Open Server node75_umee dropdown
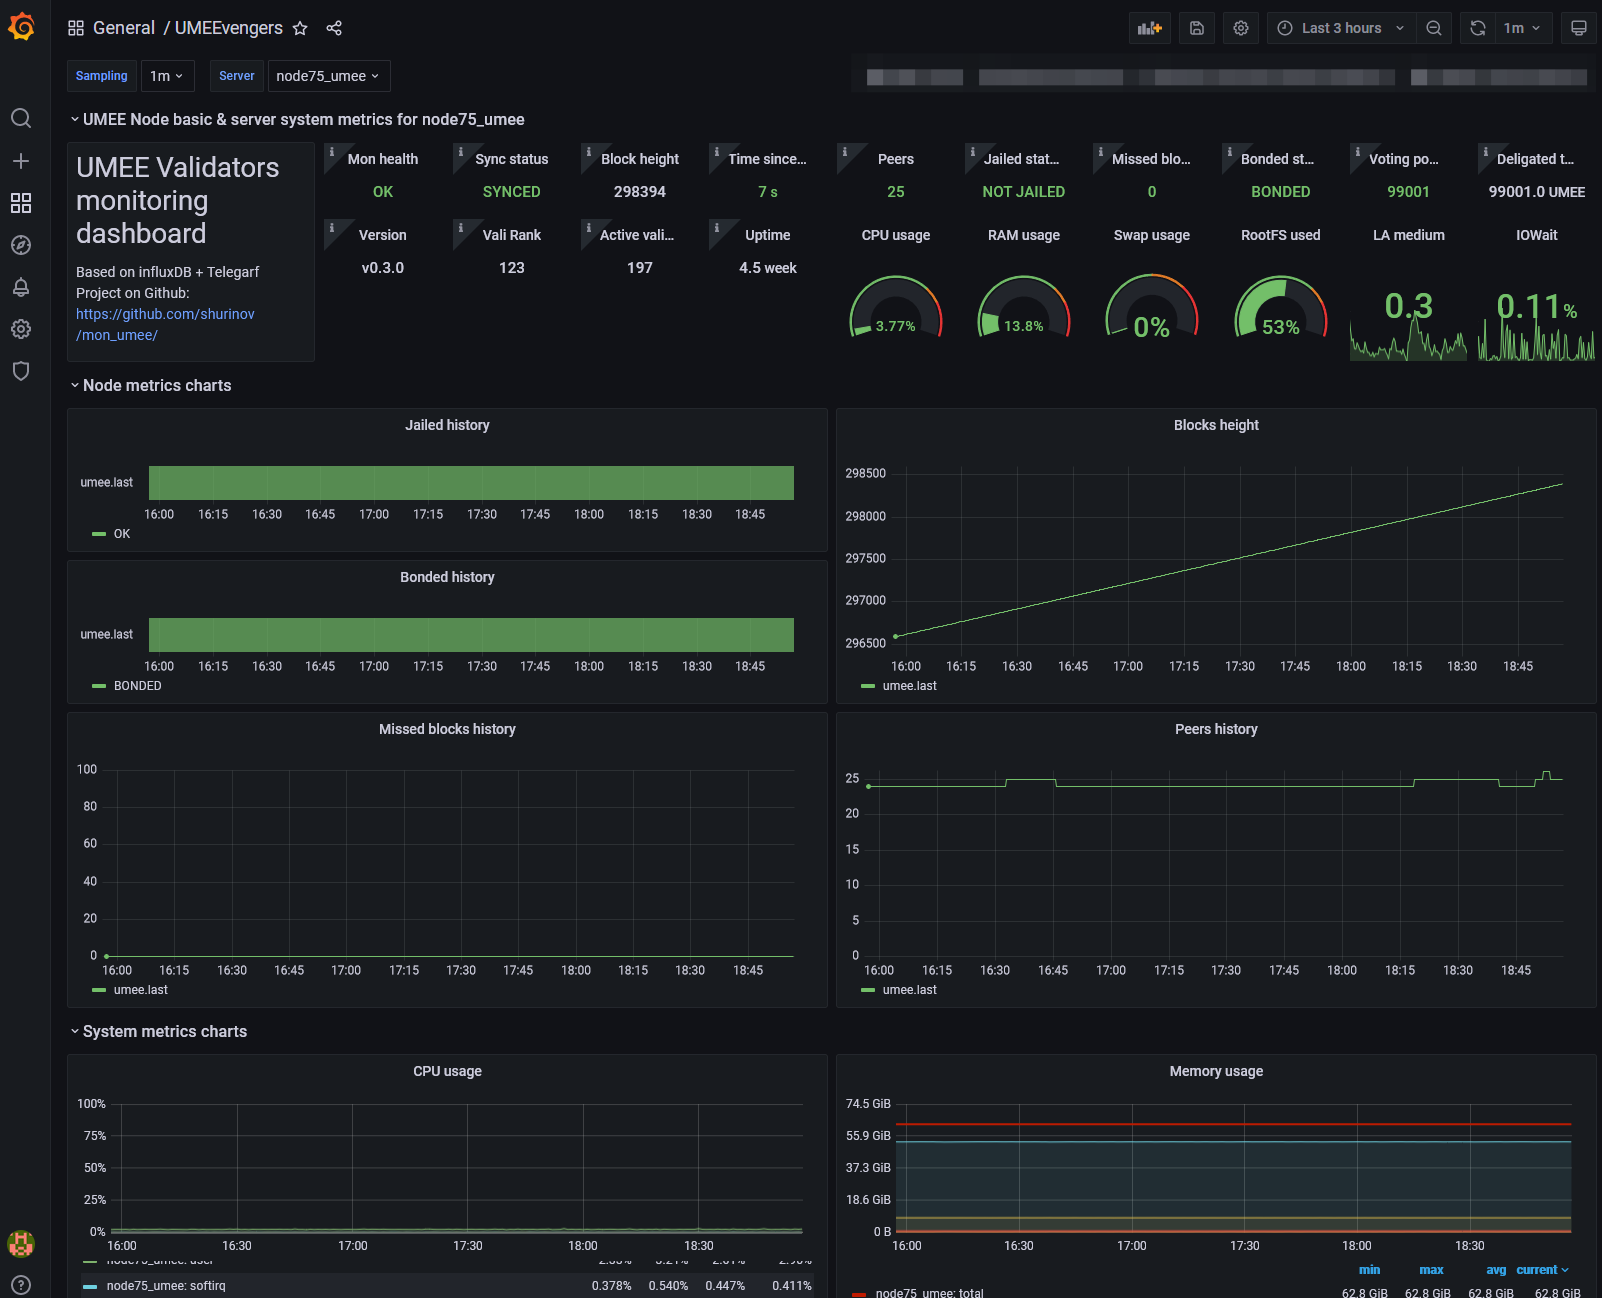1602x1298 pixels. [x=328, y=76]
